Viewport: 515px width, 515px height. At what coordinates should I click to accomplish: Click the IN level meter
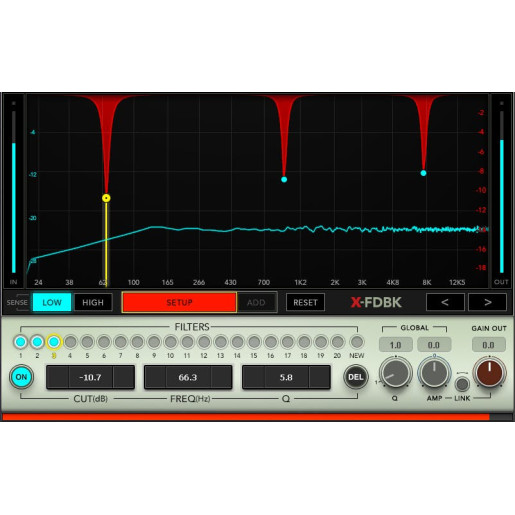click(x=14, y=191)
